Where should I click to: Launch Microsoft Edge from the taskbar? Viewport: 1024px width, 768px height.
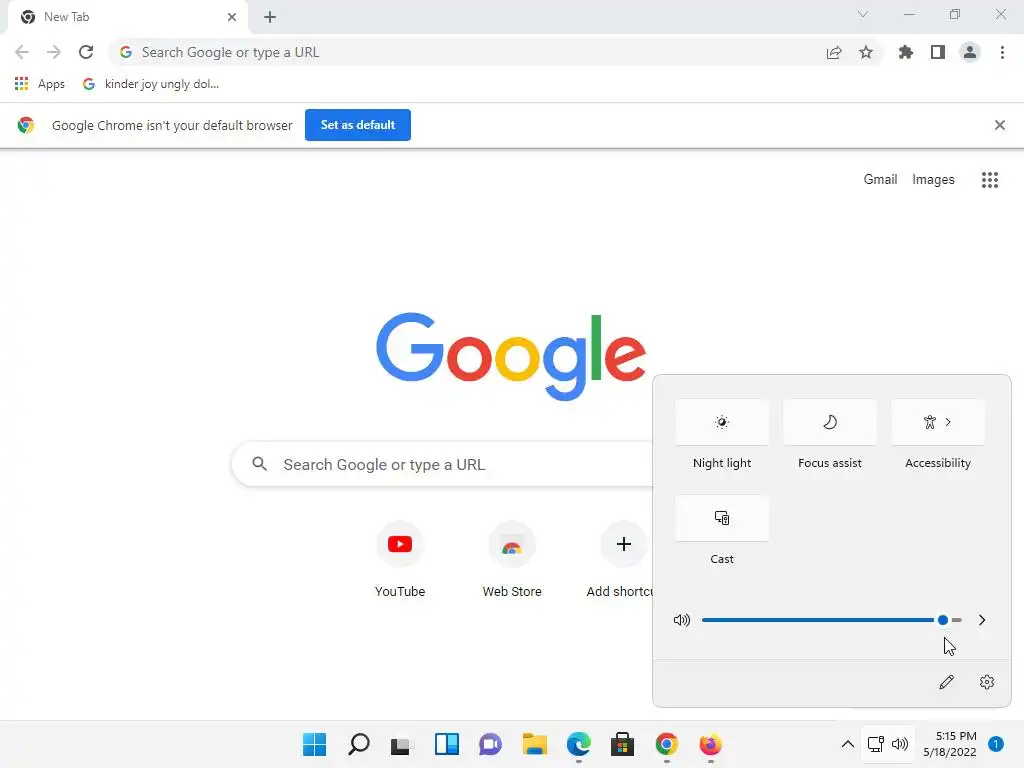[579, 744]
